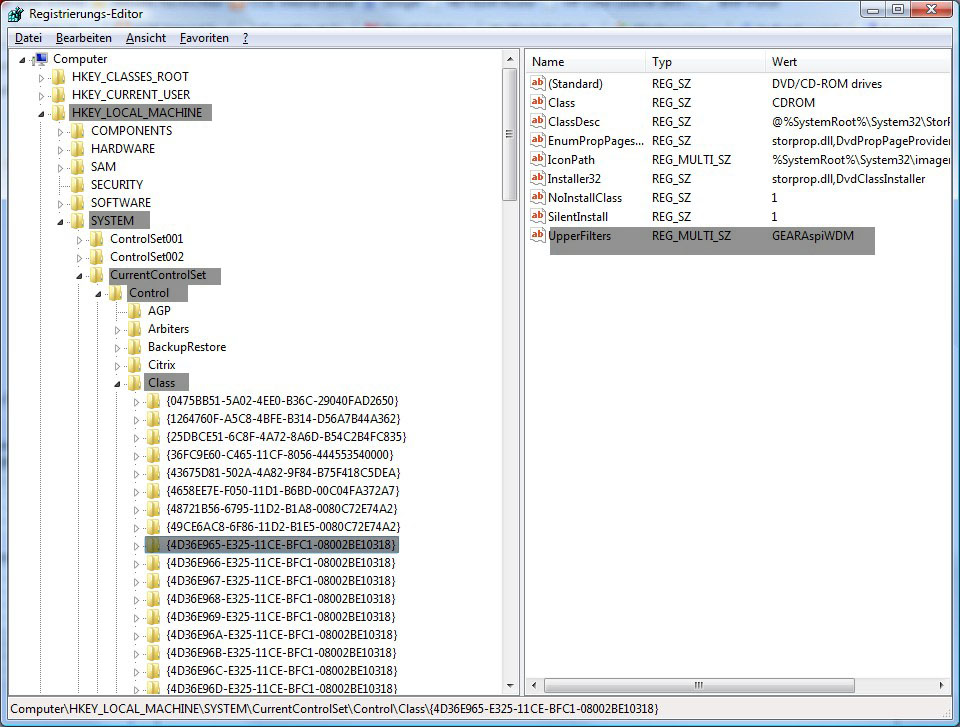Open the Datei menu
This screenshot has width=960, height=727.
(28, 38)
